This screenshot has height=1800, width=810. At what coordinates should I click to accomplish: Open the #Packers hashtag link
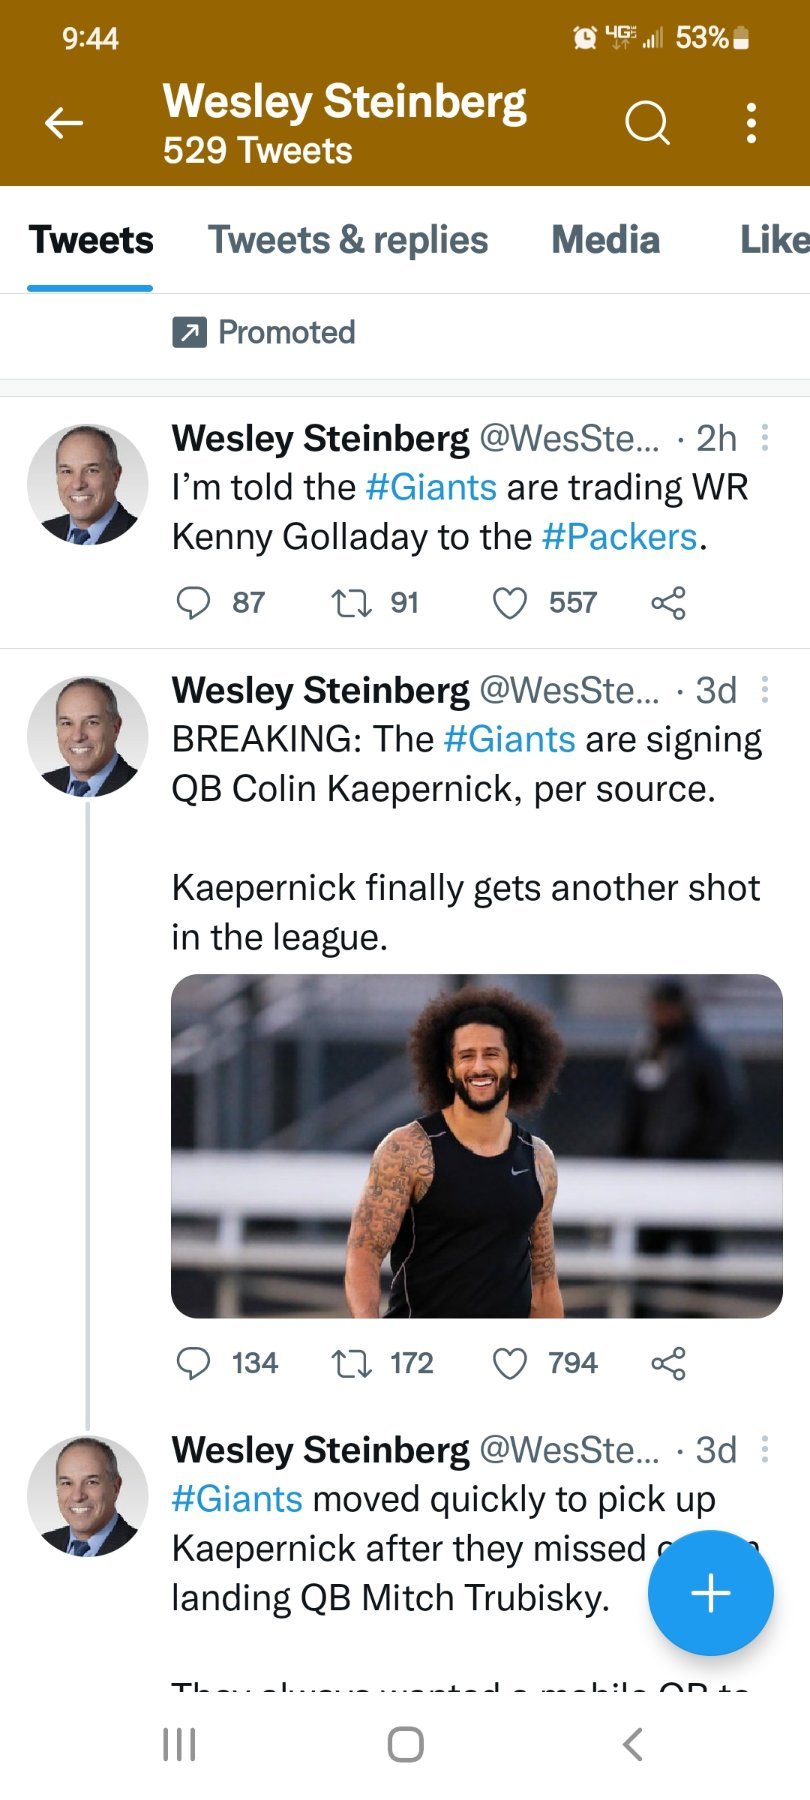(x=619, y=537)
